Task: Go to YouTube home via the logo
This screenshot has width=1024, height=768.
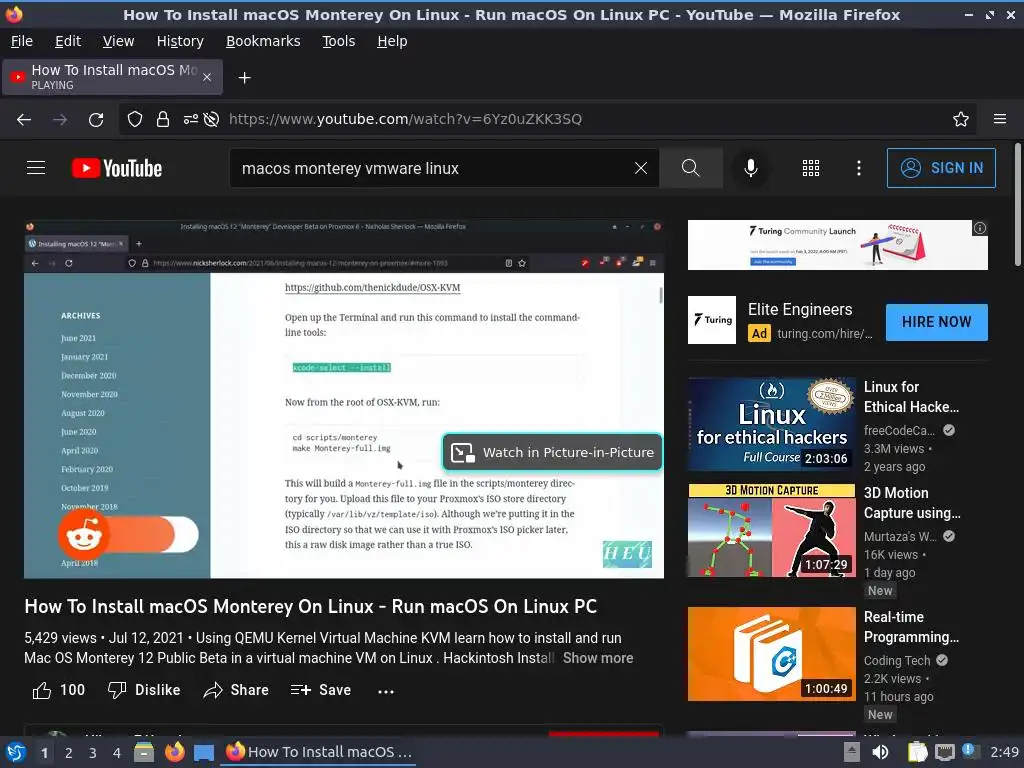Action: [117, 168]
